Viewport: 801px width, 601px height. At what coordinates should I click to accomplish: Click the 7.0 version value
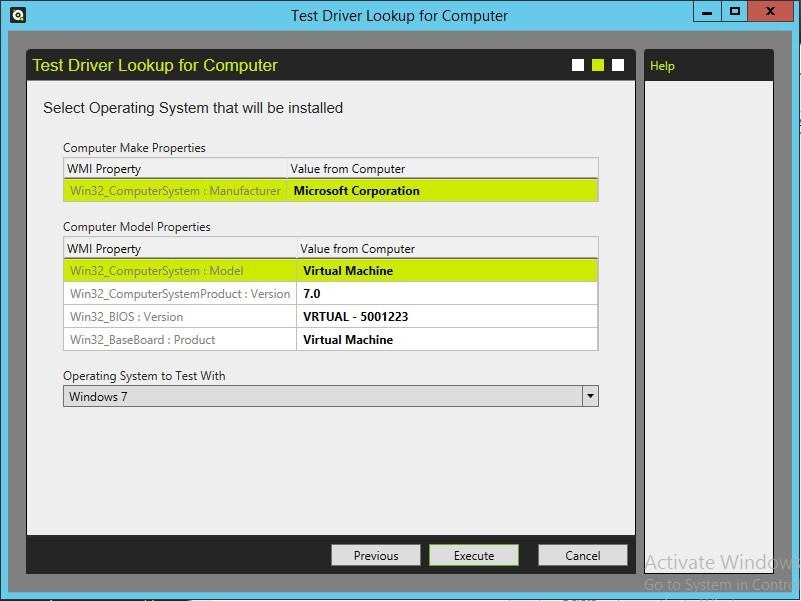tap(447, 293)
